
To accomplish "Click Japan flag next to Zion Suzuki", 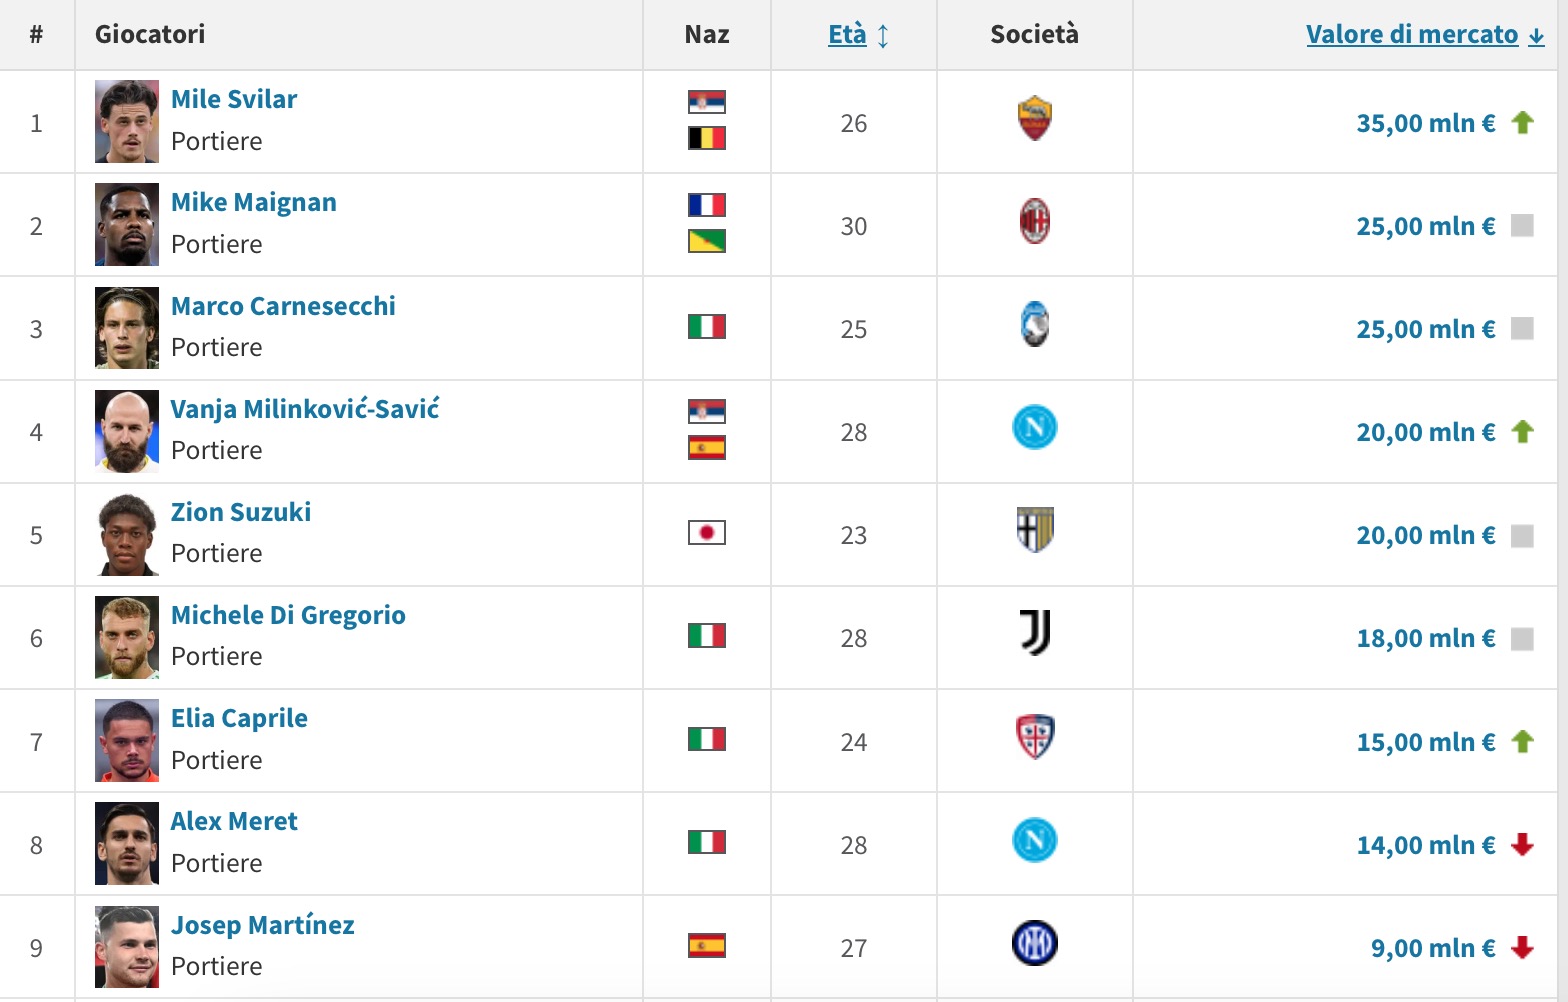I will click(706, 532).
